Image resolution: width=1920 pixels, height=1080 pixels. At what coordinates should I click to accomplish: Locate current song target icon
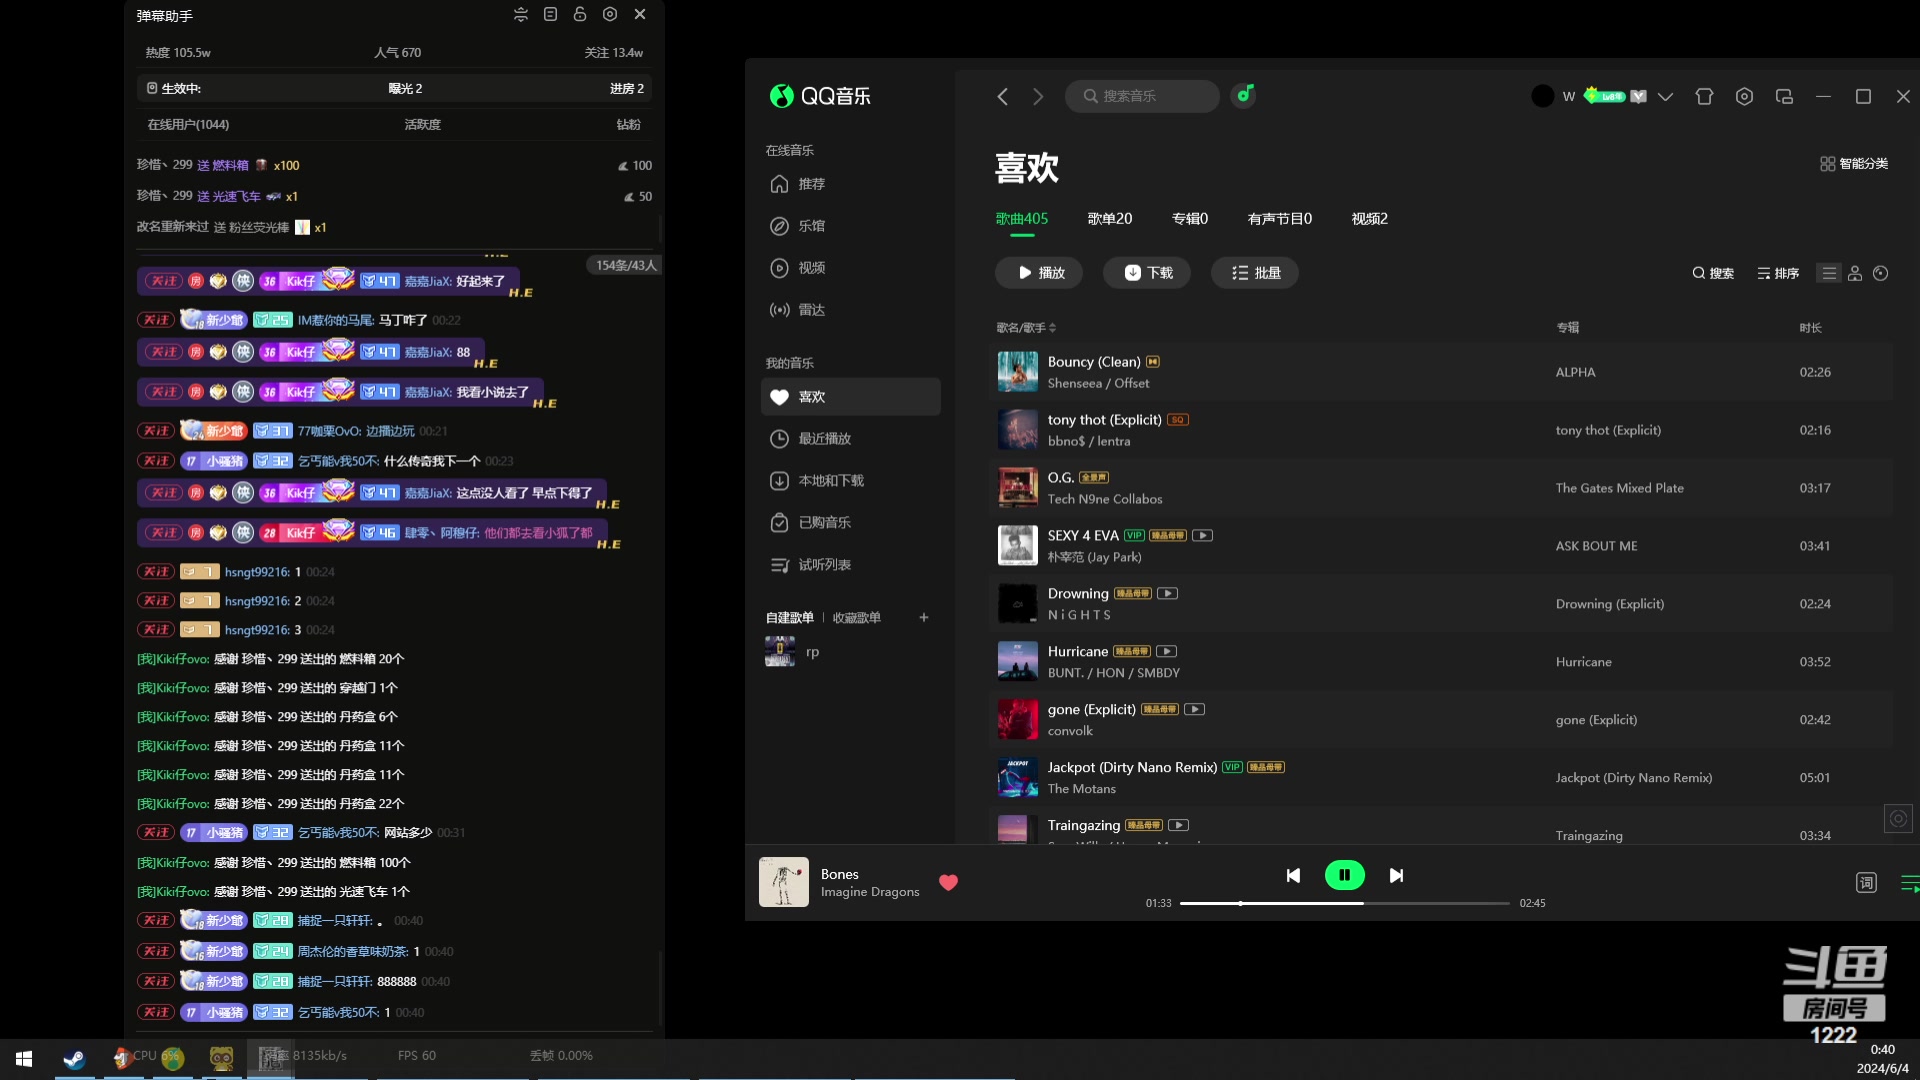1898,819
